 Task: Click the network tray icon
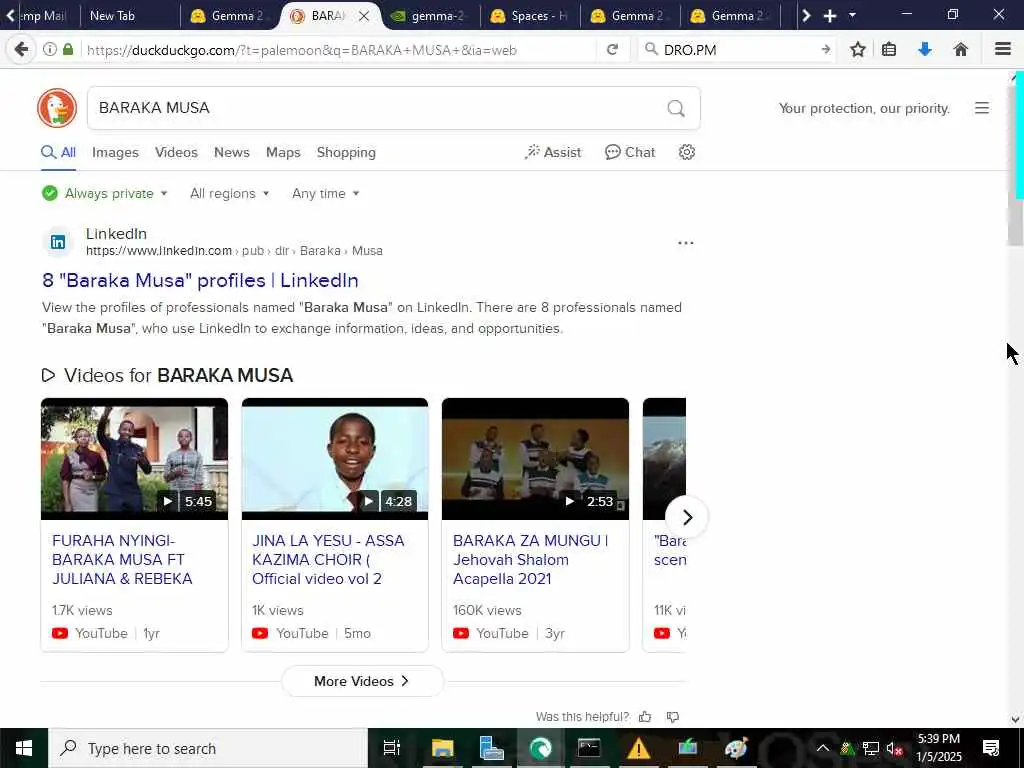tap(871, 748)
